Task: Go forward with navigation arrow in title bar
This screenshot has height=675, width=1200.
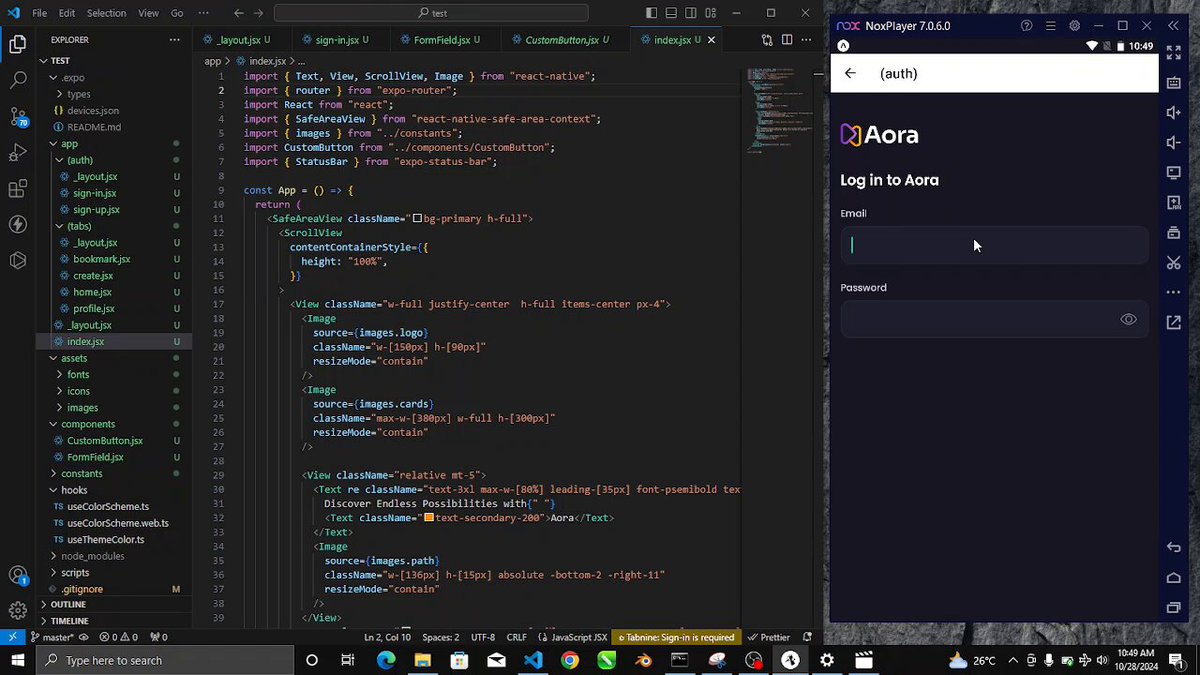Action: click(260, 13)
